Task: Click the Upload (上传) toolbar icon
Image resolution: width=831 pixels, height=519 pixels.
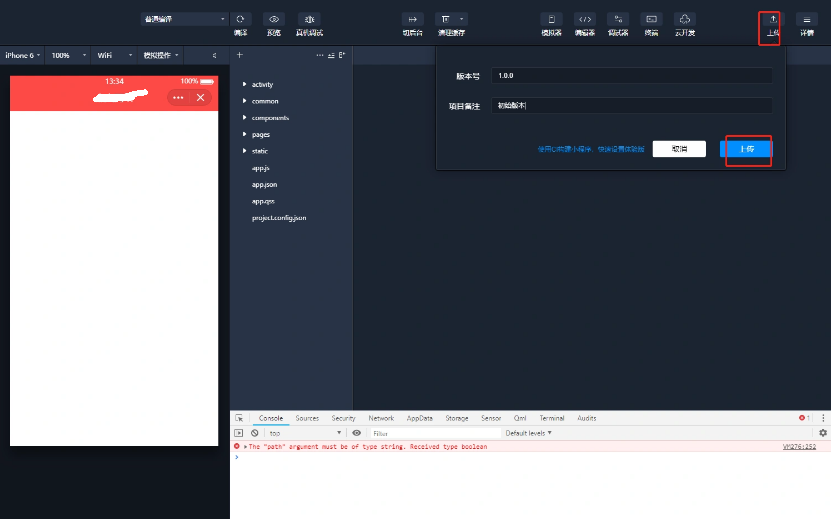Action: pyautogui.click(x=772, y=20)
